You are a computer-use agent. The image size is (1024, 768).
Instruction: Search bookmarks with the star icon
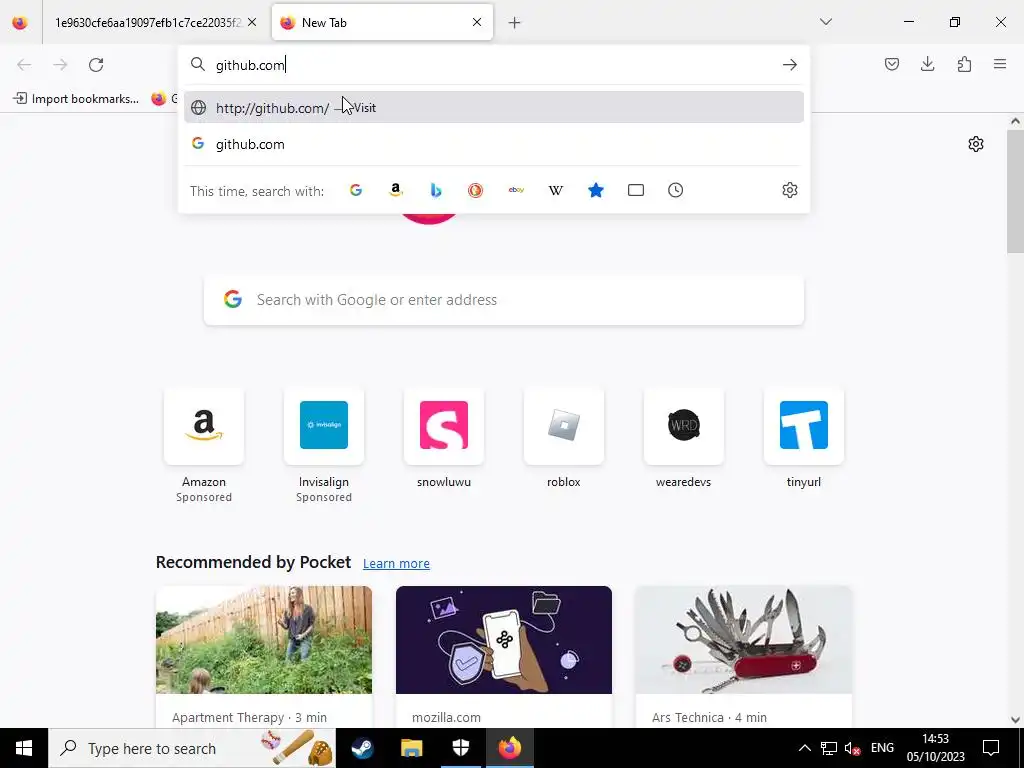[x=596, y=190]
